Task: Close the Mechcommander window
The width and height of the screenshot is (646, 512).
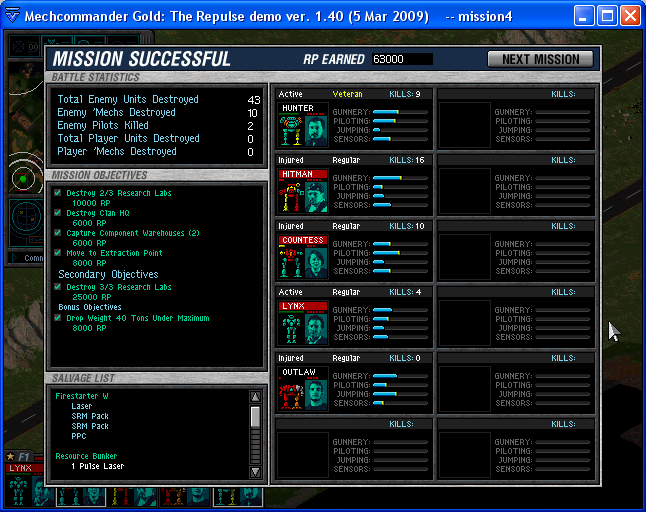Action: 630,16
